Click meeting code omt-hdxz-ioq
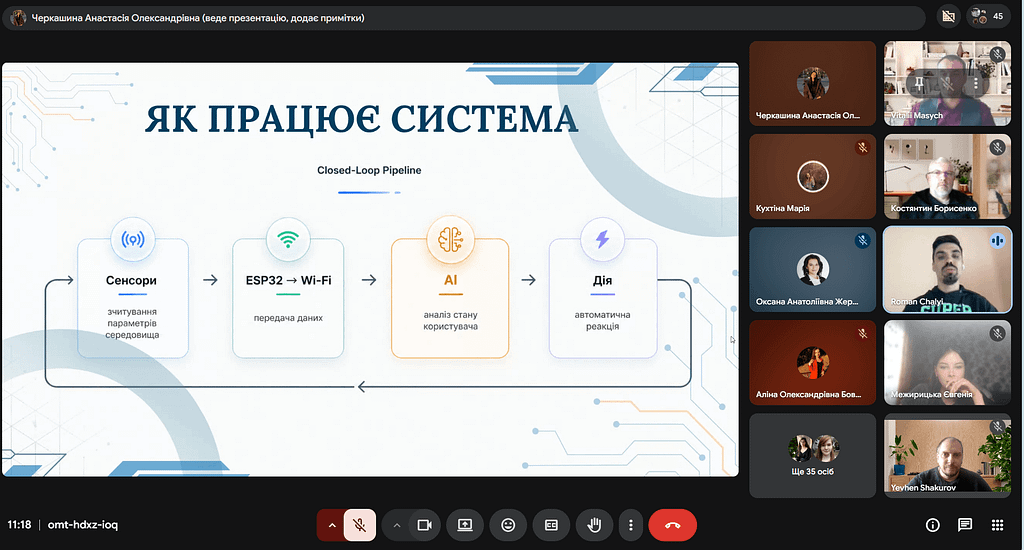Screen dimensions: 1024x550 (x=83, y=525)
